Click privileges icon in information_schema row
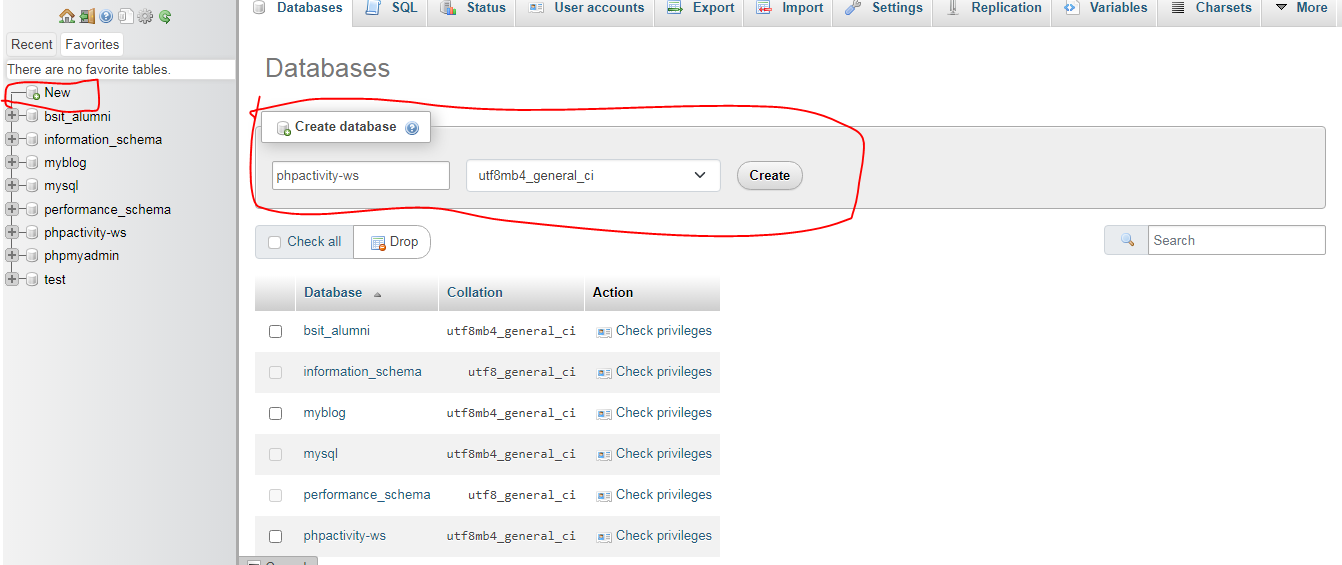This screenshot has height=565, width=1342. (604, 373)
